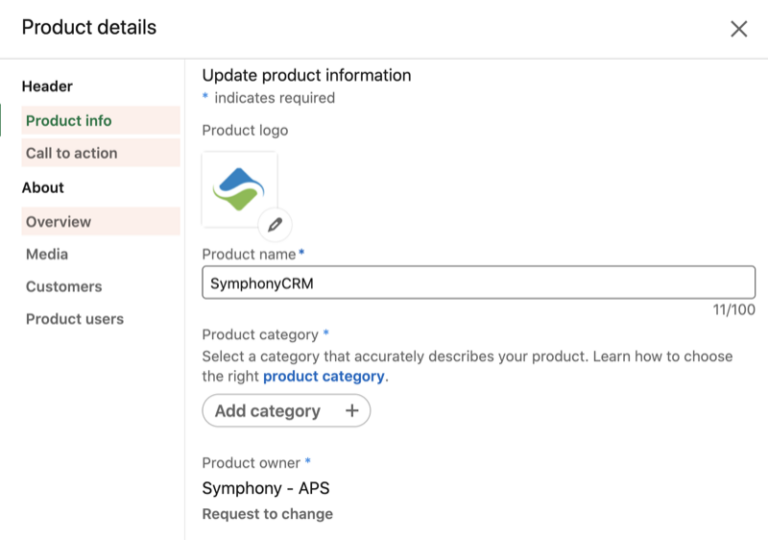Open the Product info section
Screen dimensions: 768x540
[x=69, y=121]
